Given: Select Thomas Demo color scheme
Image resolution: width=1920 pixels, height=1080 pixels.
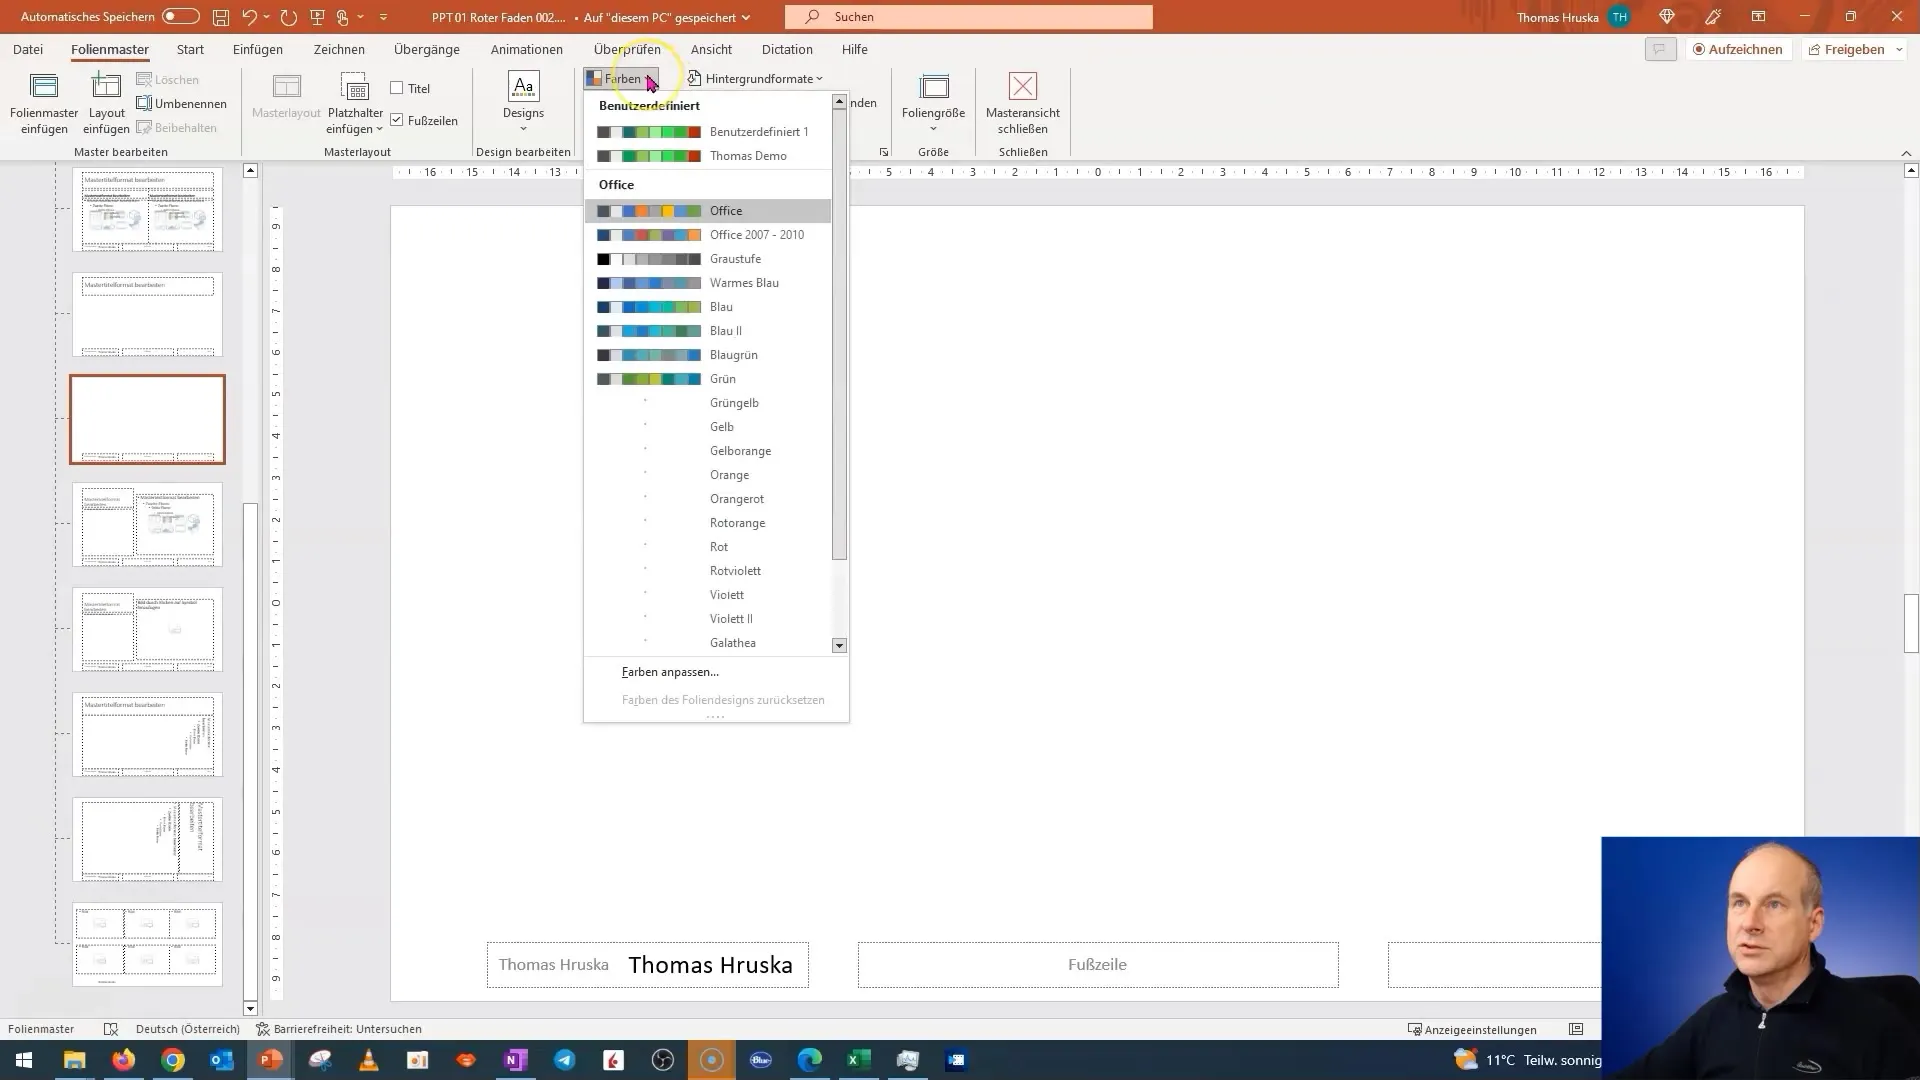Looking at the screenshot, I should [708, 155].
